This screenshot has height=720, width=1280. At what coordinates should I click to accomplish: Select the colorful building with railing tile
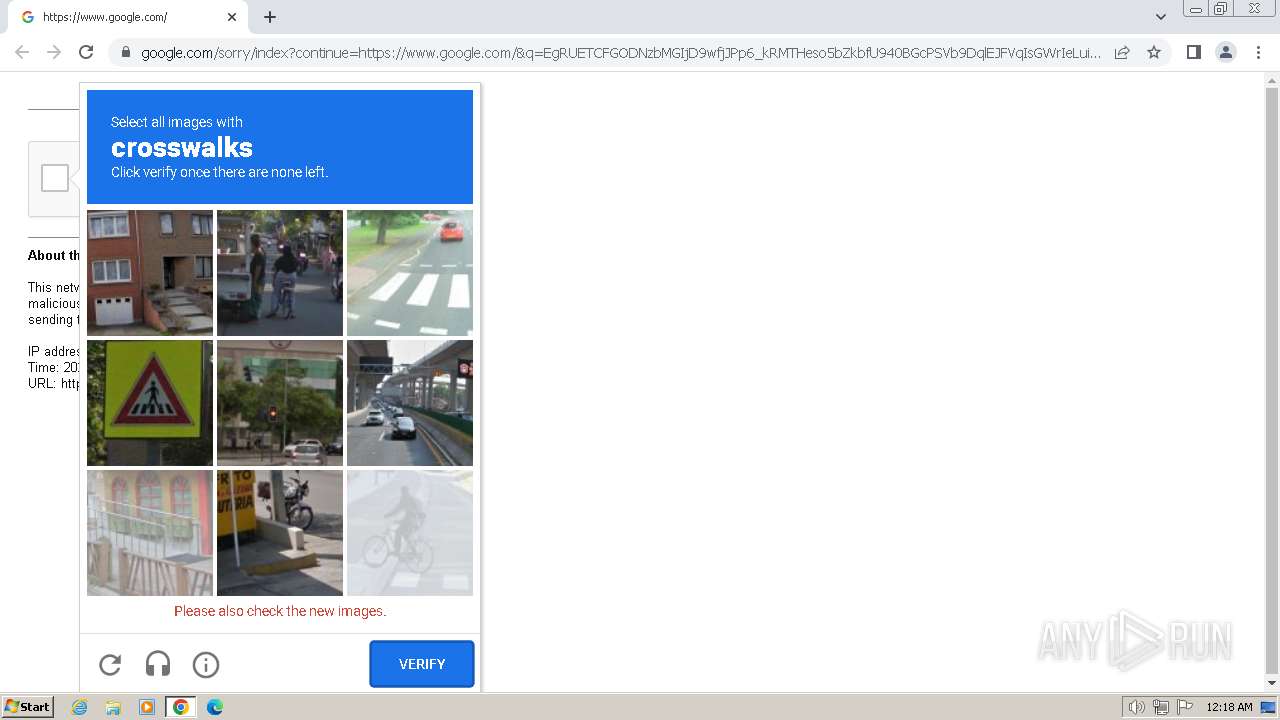[x=150, y=533]
